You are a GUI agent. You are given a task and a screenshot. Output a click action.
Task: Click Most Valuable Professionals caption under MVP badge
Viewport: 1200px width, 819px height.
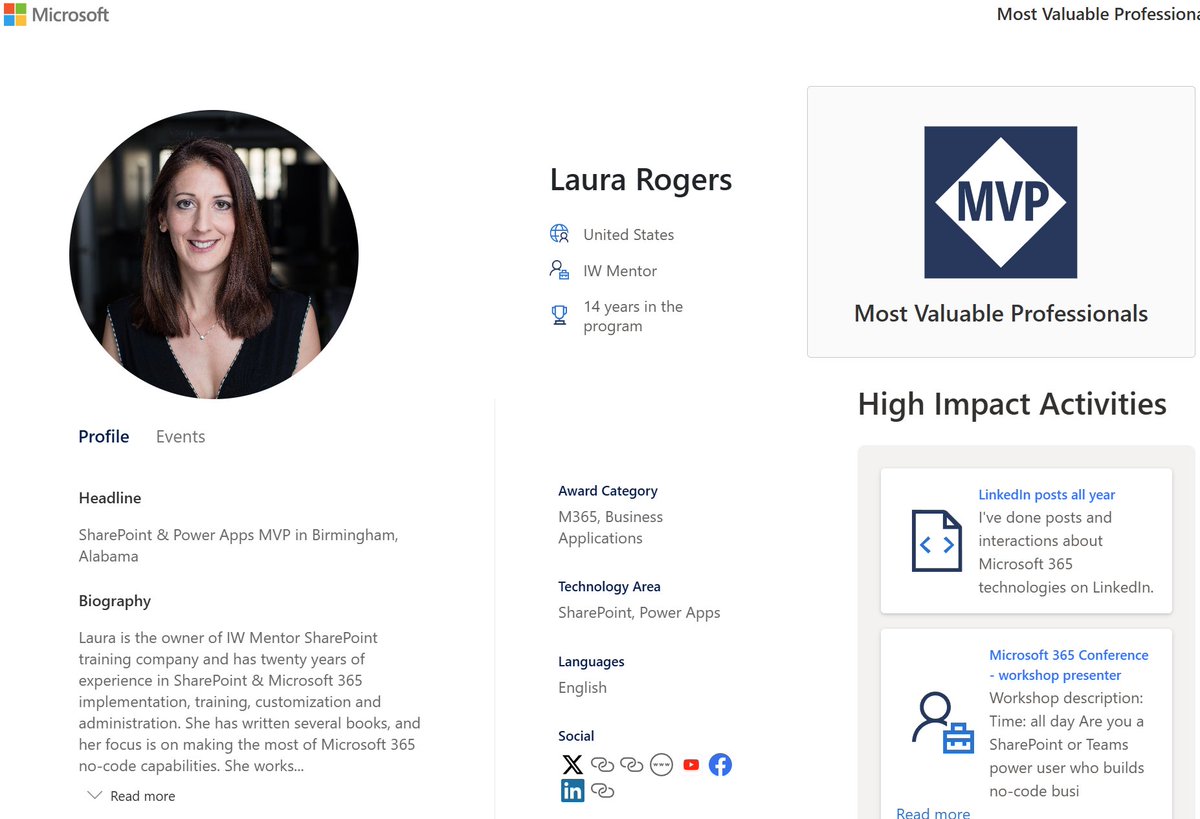[1001, 313]
